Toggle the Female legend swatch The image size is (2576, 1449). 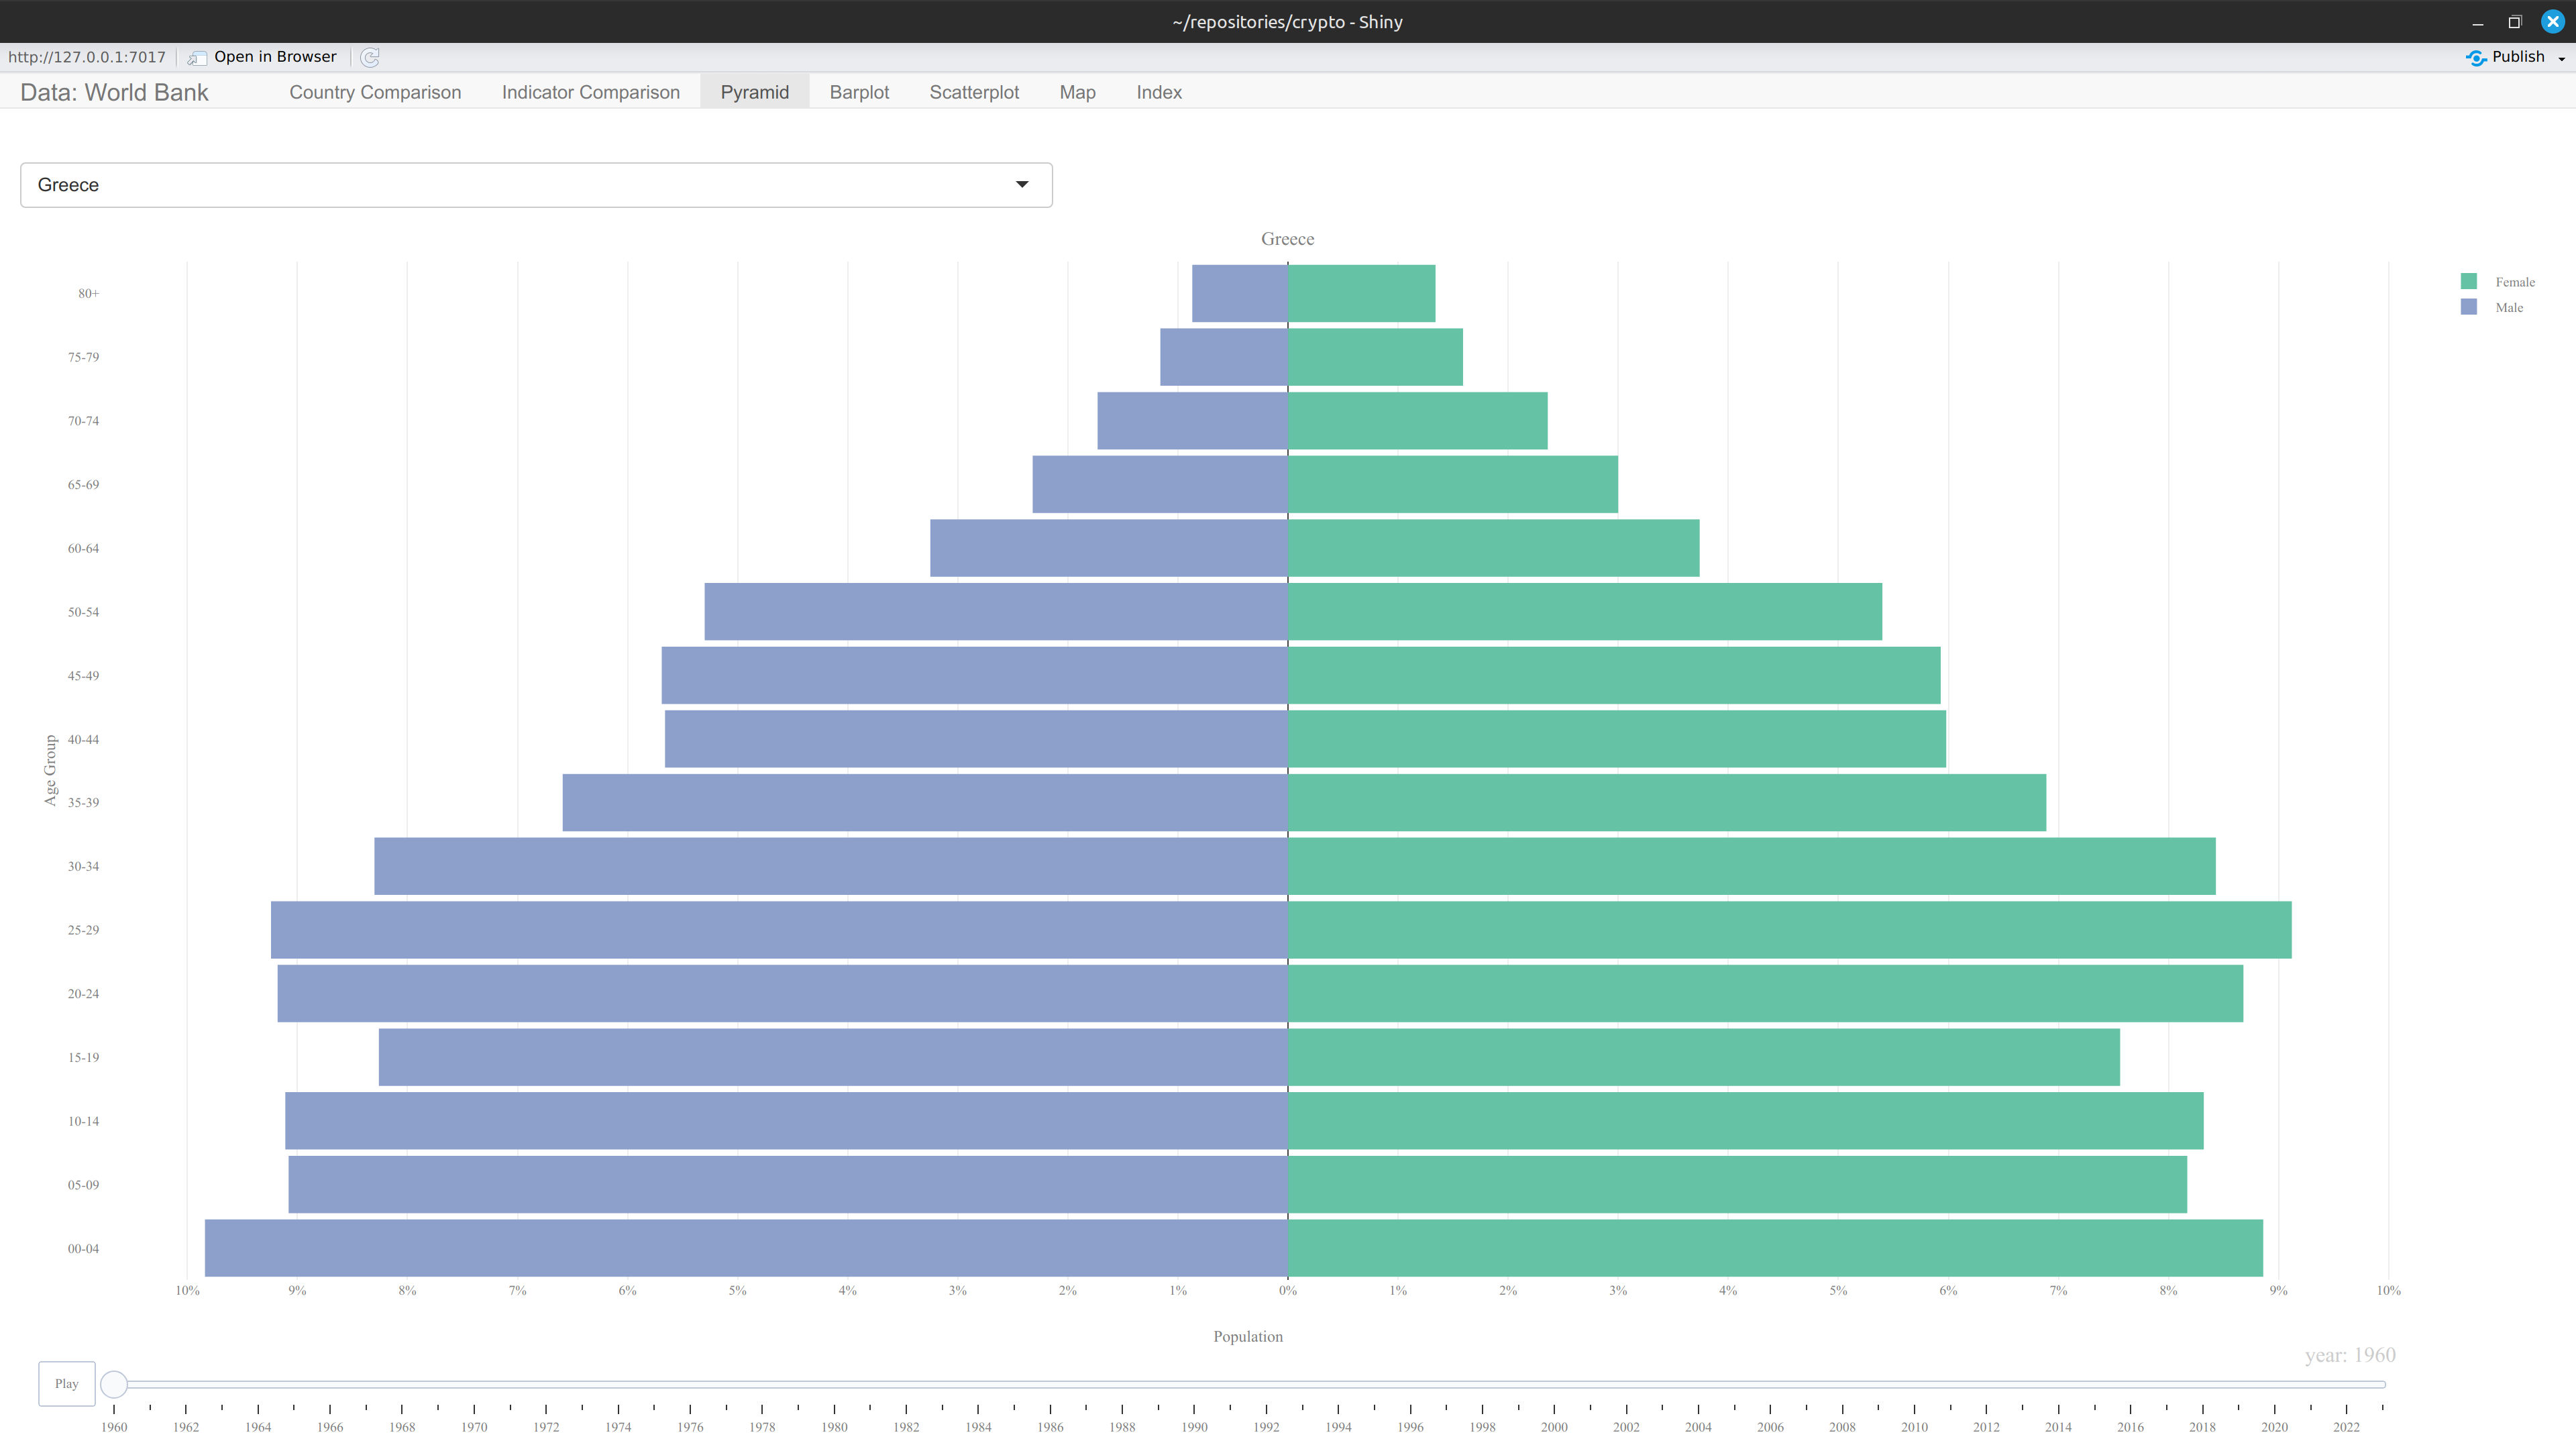click(x=2468, y=281)
